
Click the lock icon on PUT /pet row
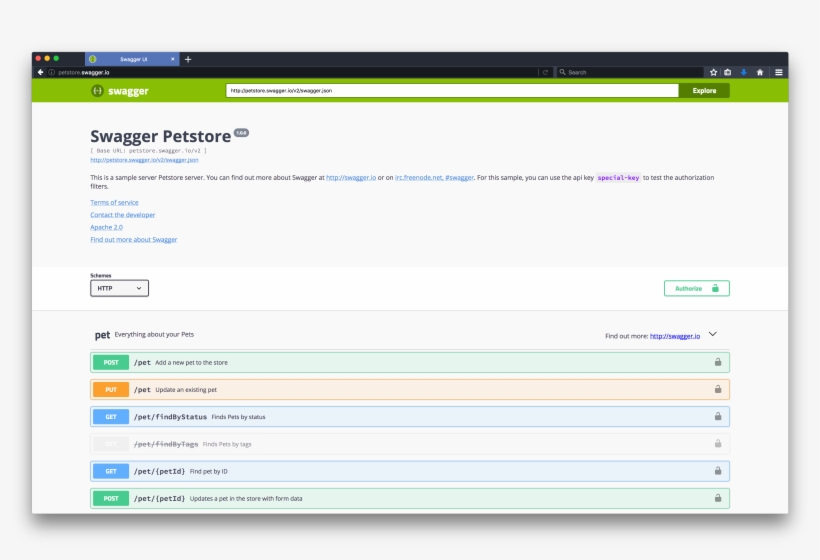tap(717, 389)
